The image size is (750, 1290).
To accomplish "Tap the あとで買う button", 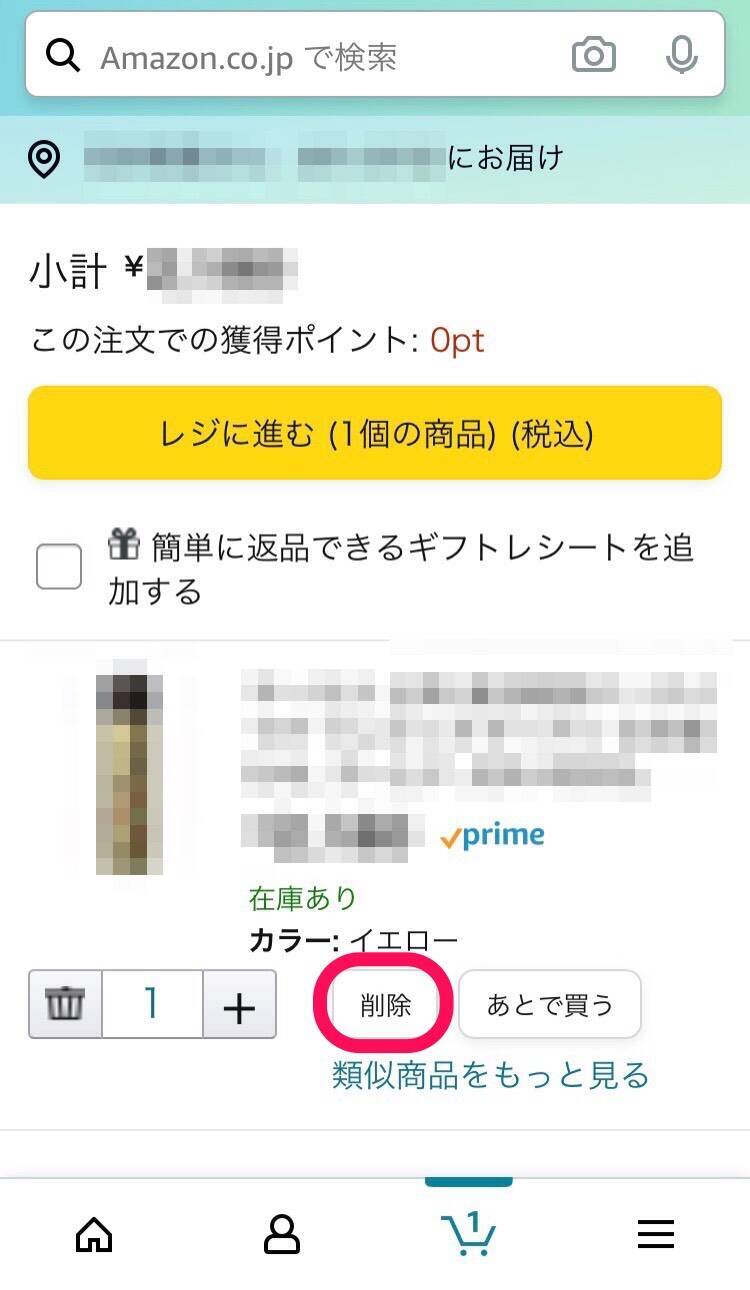I will tap(549, 1004).
